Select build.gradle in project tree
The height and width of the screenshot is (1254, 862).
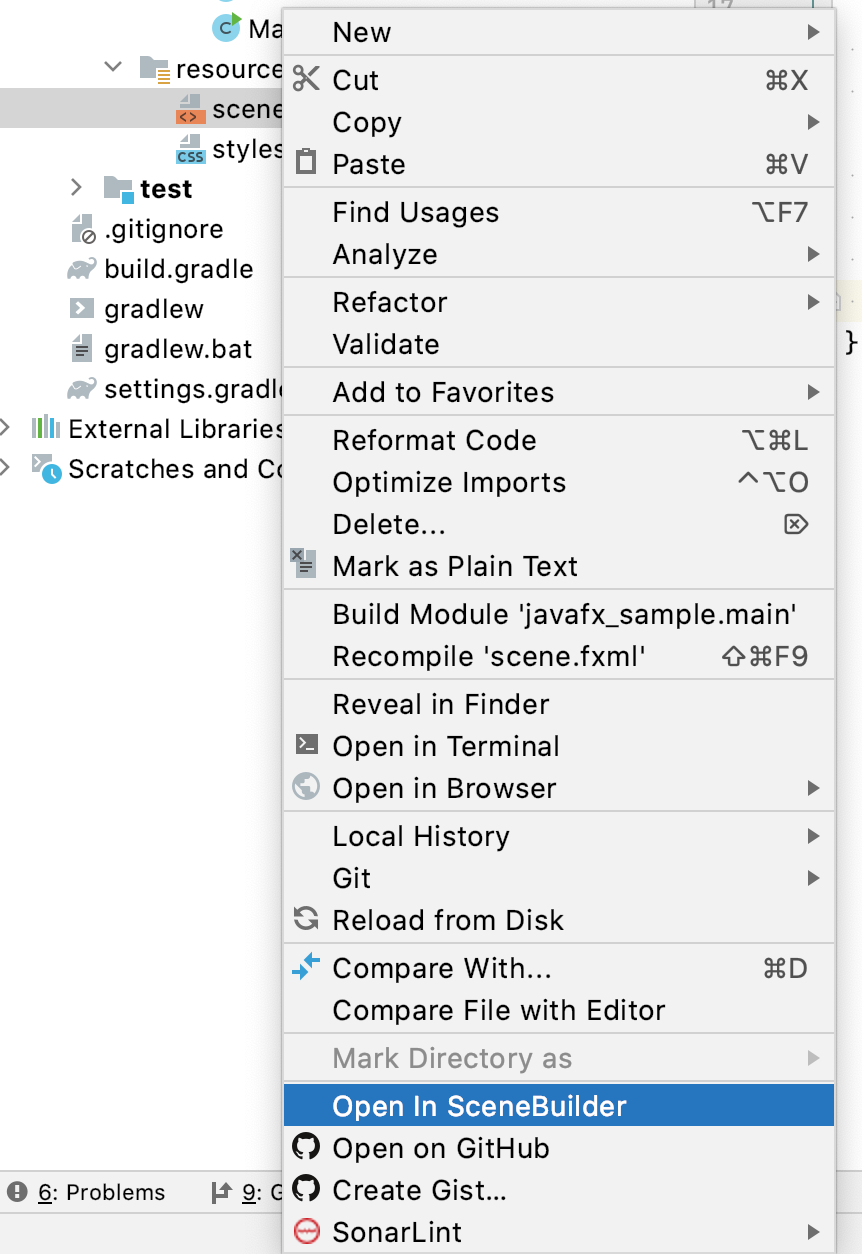(x=178, y=269)
